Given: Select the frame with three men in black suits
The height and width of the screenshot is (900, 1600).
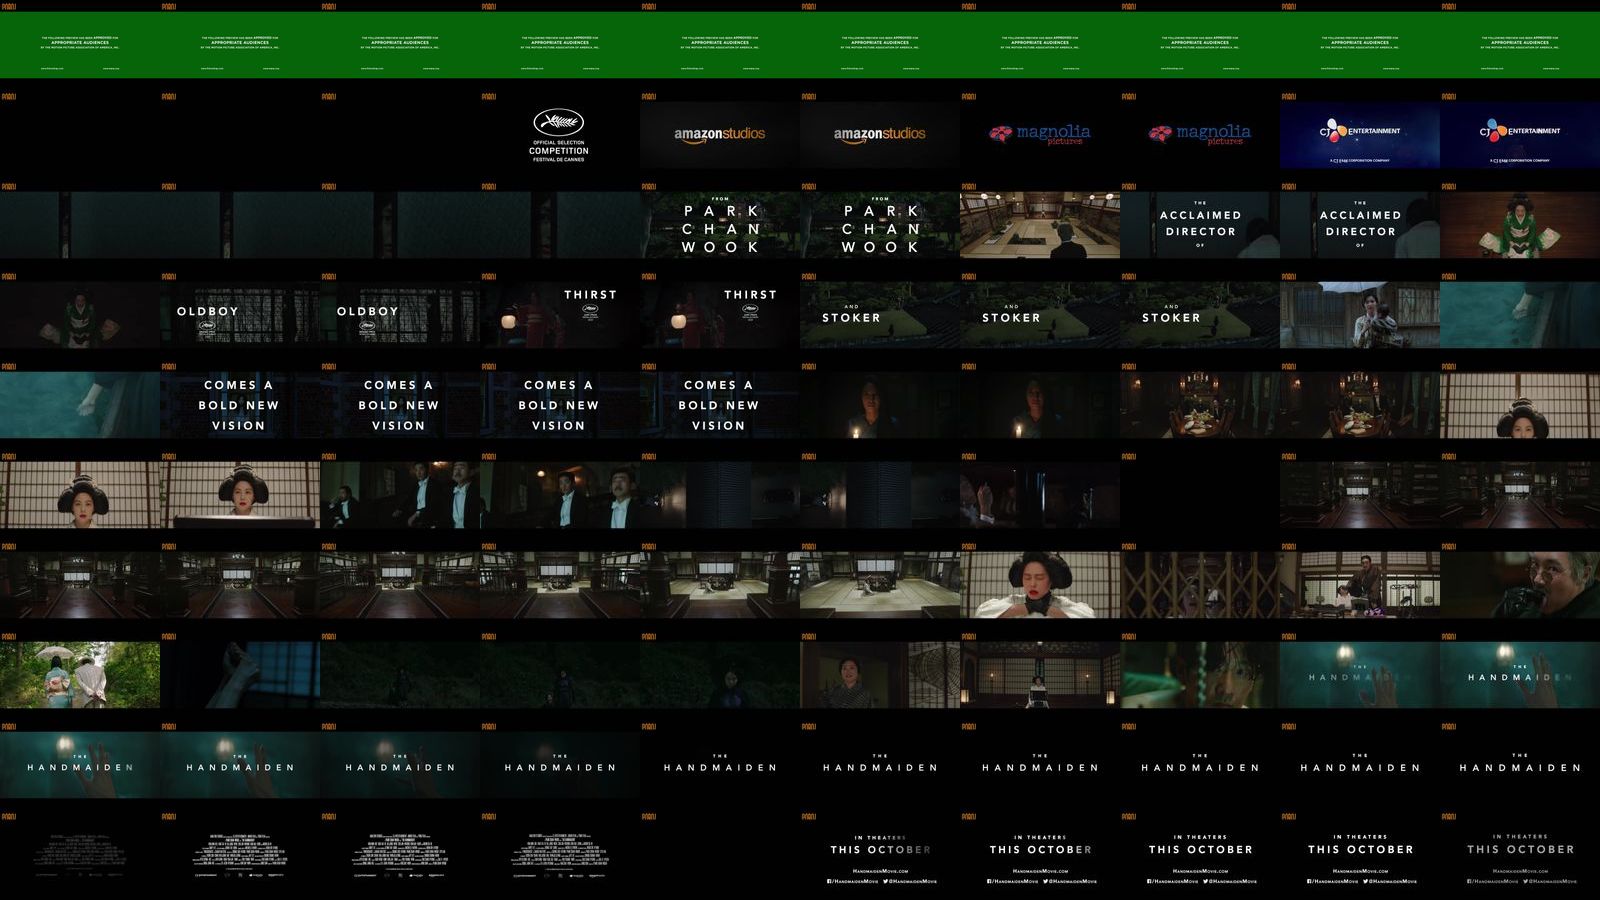Looking at the screenshot, I should 399,495.
